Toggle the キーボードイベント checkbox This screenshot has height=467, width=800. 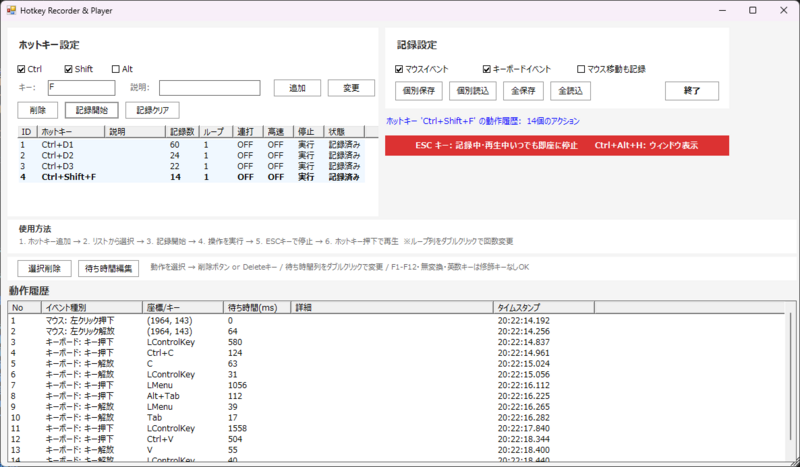pyautogui.click(x=487, y=69)
